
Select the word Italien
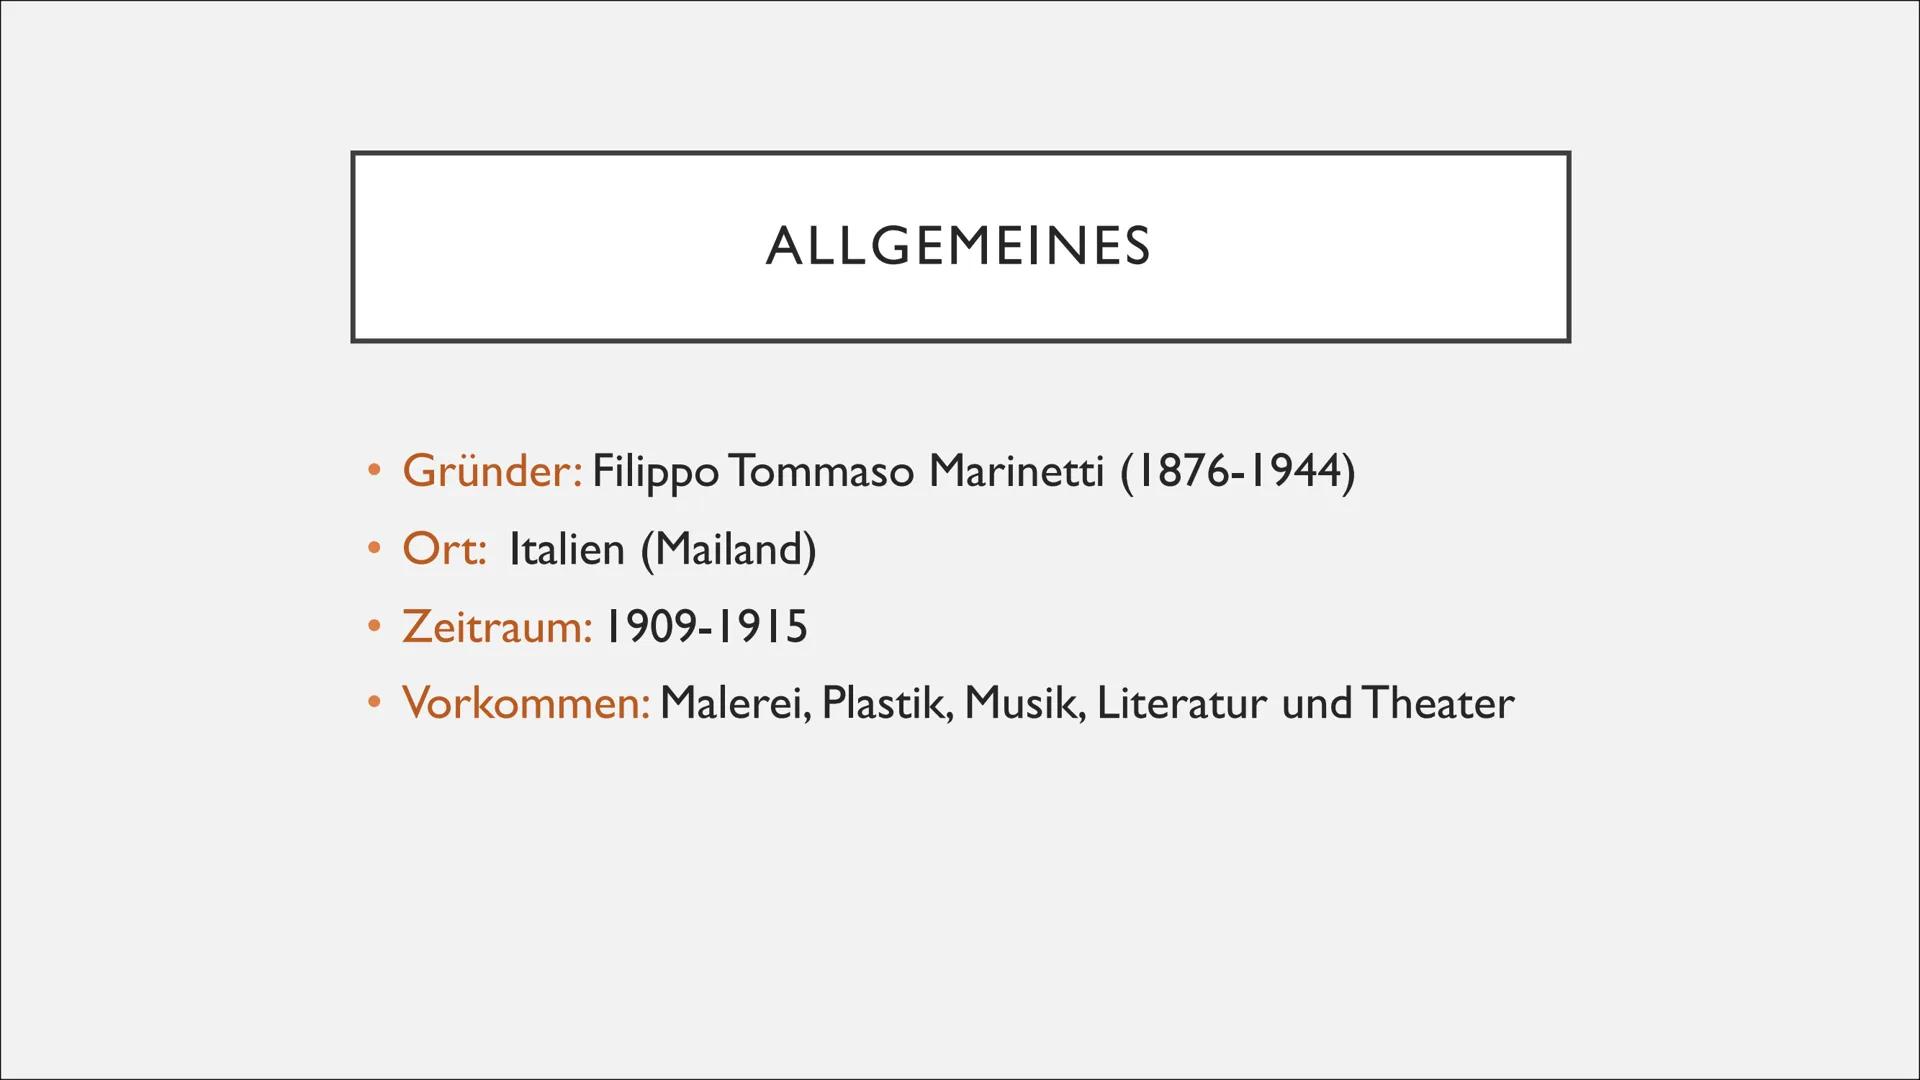[x=566, y=549]
